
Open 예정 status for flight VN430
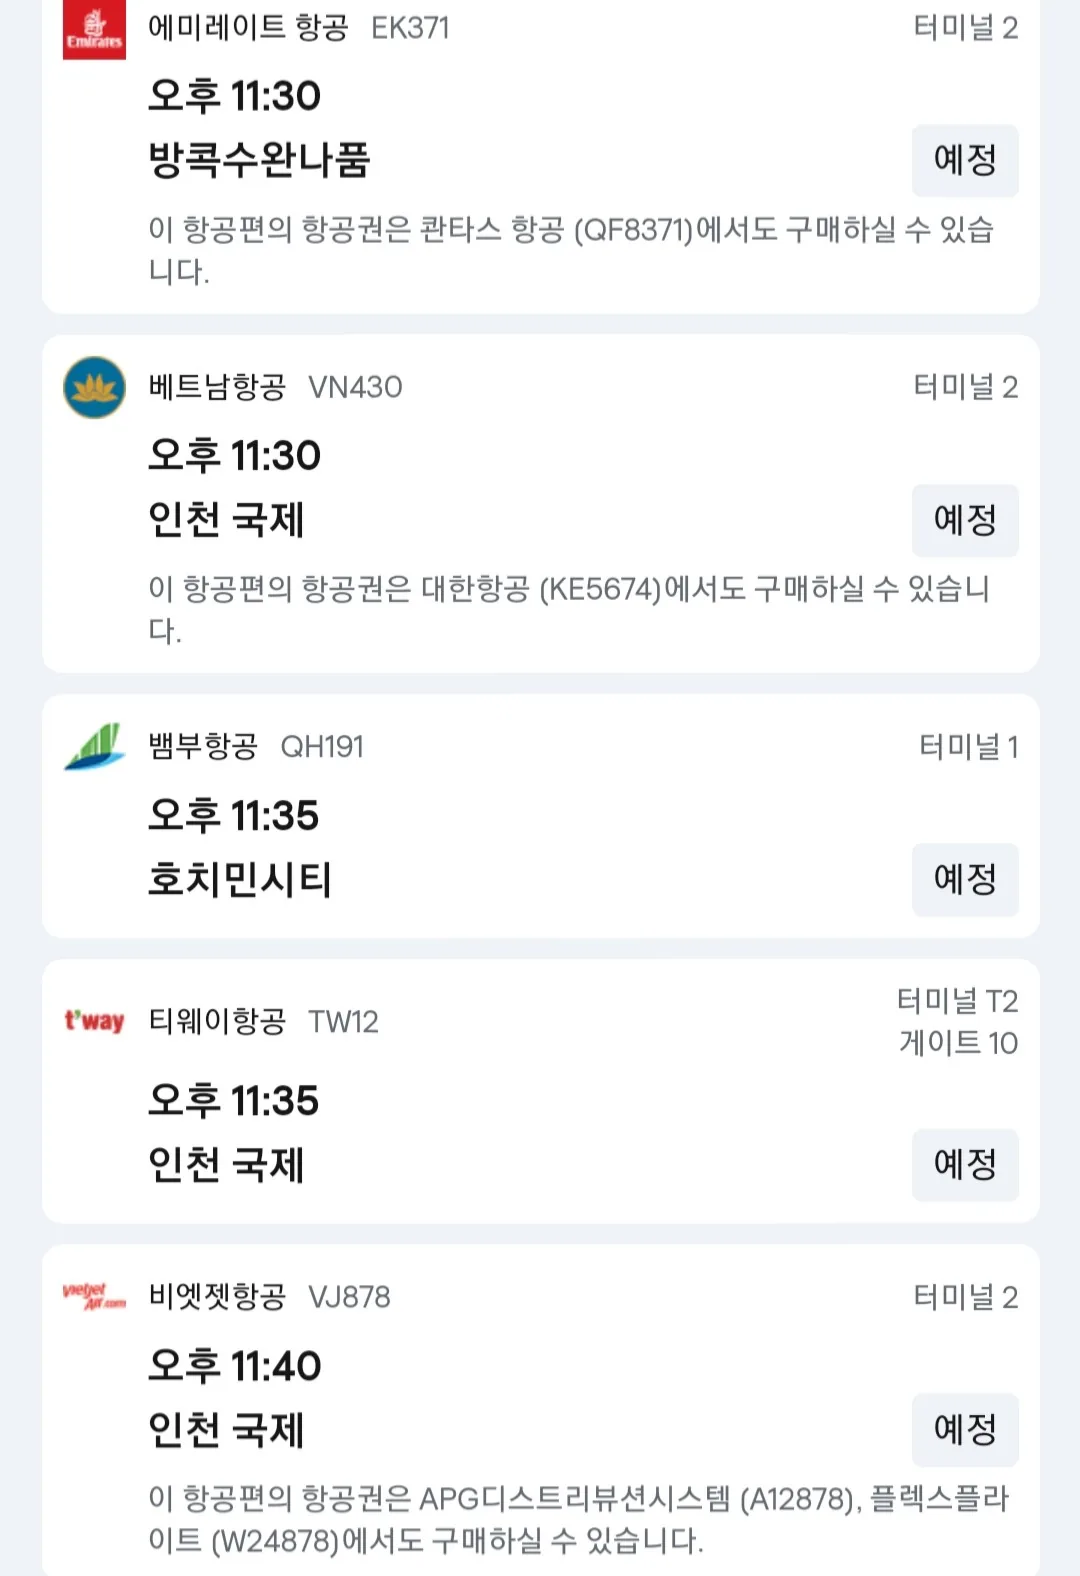965,520
